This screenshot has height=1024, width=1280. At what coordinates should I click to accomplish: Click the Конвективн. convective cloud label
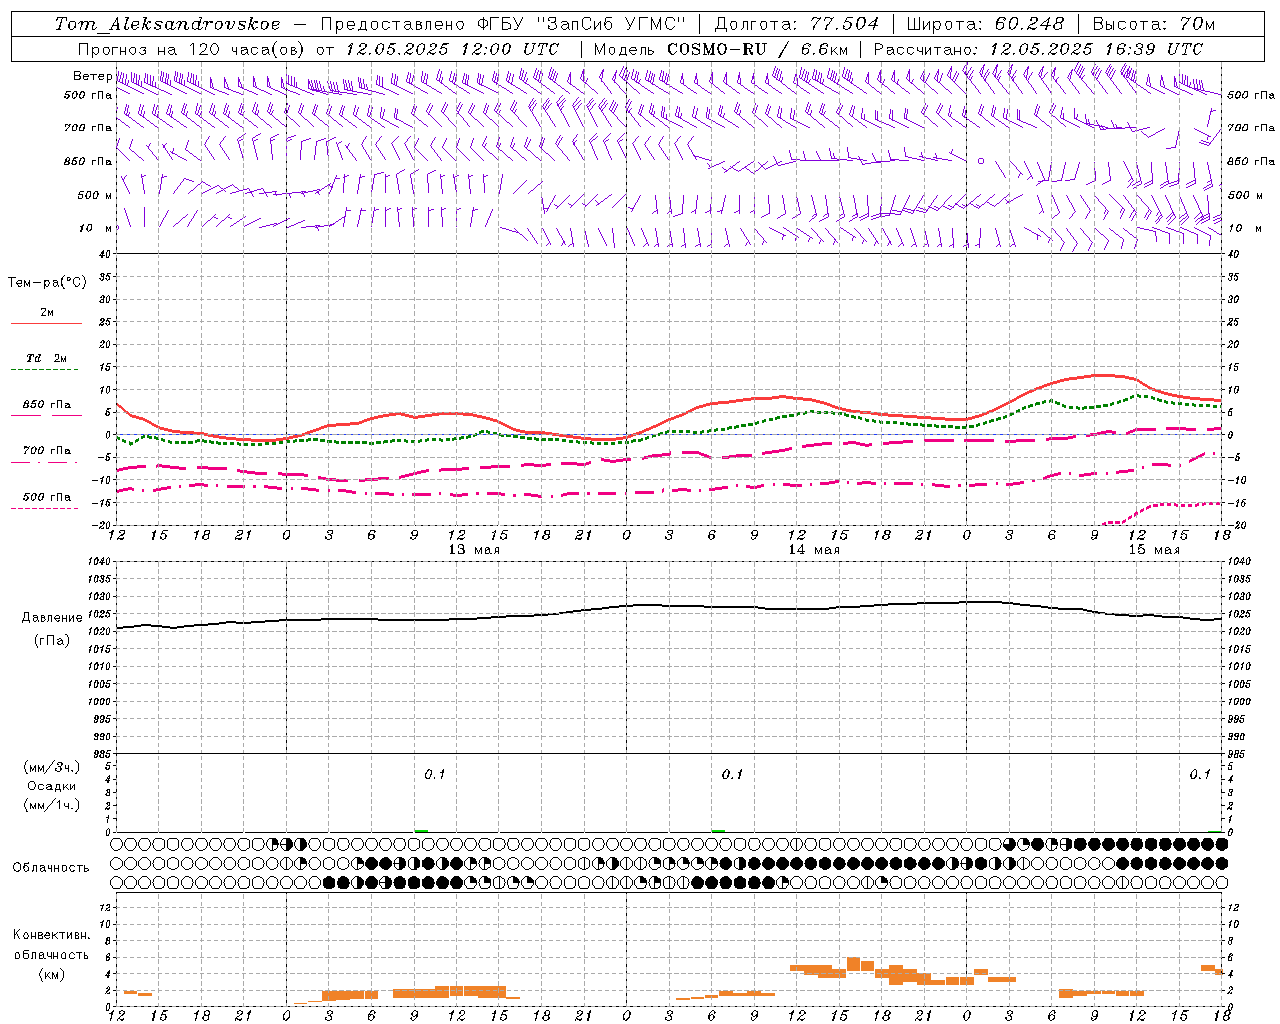52,935
